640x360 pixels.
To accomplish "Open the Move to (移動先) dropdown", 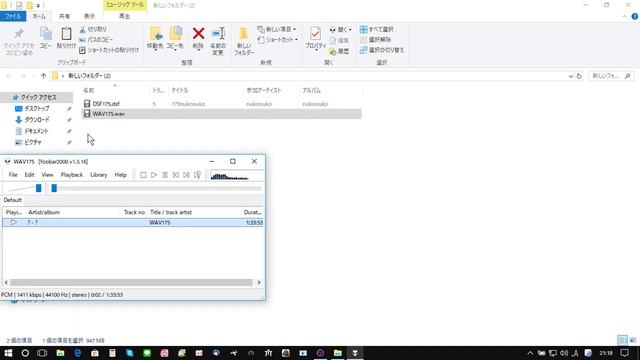I will (x=155, y=38).
